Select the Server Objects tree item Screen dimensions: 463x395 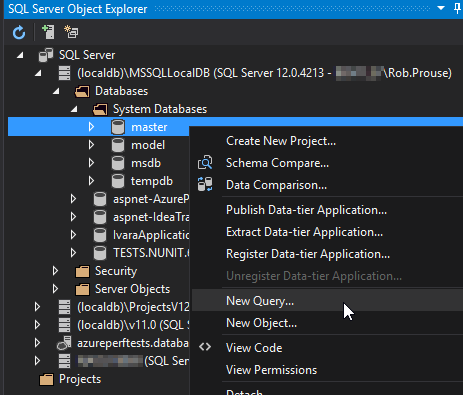coord(132,289)
